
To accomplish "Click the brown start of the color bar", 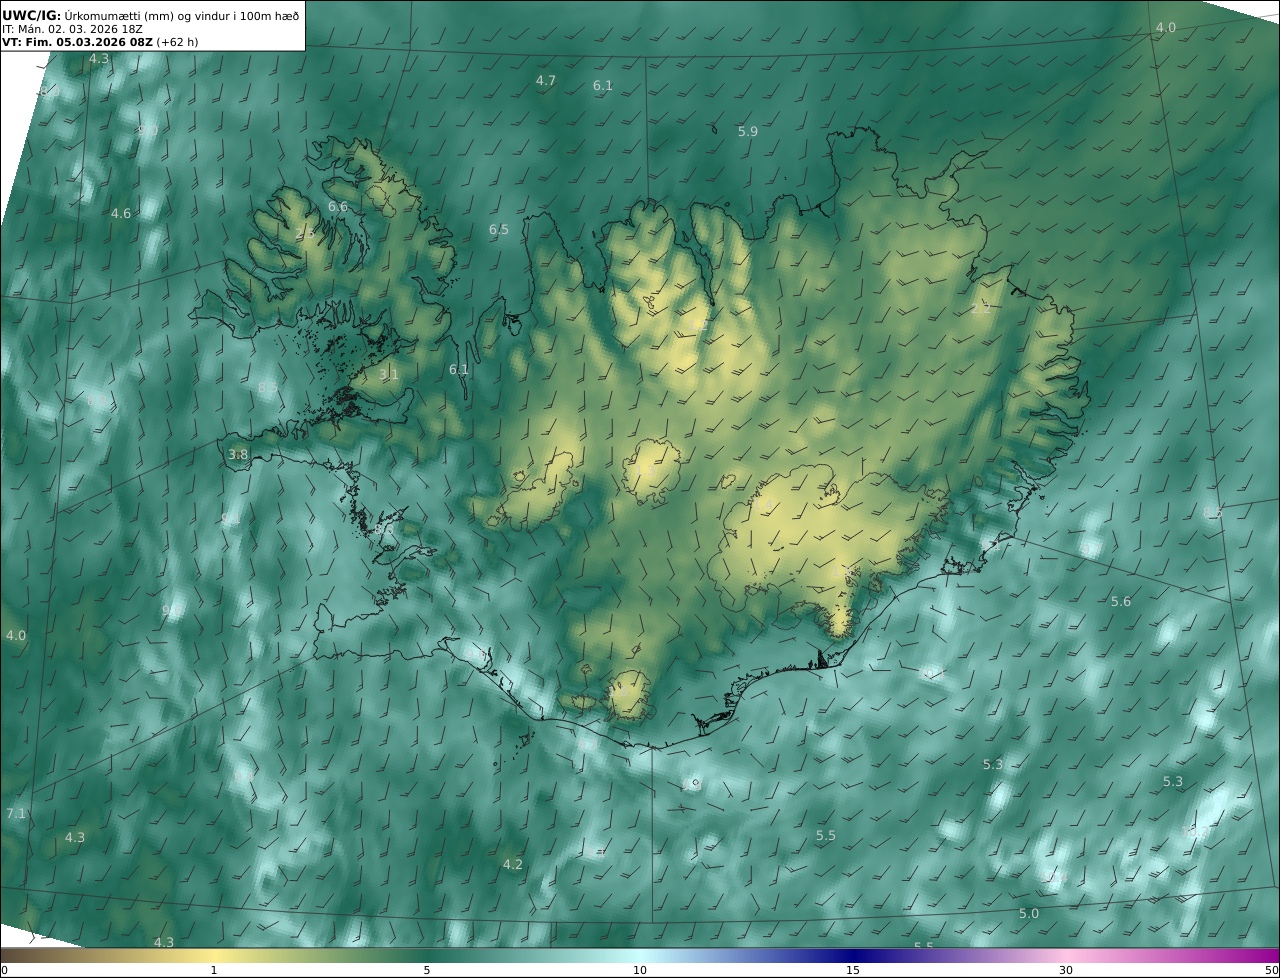I will [x=12, y=955].
